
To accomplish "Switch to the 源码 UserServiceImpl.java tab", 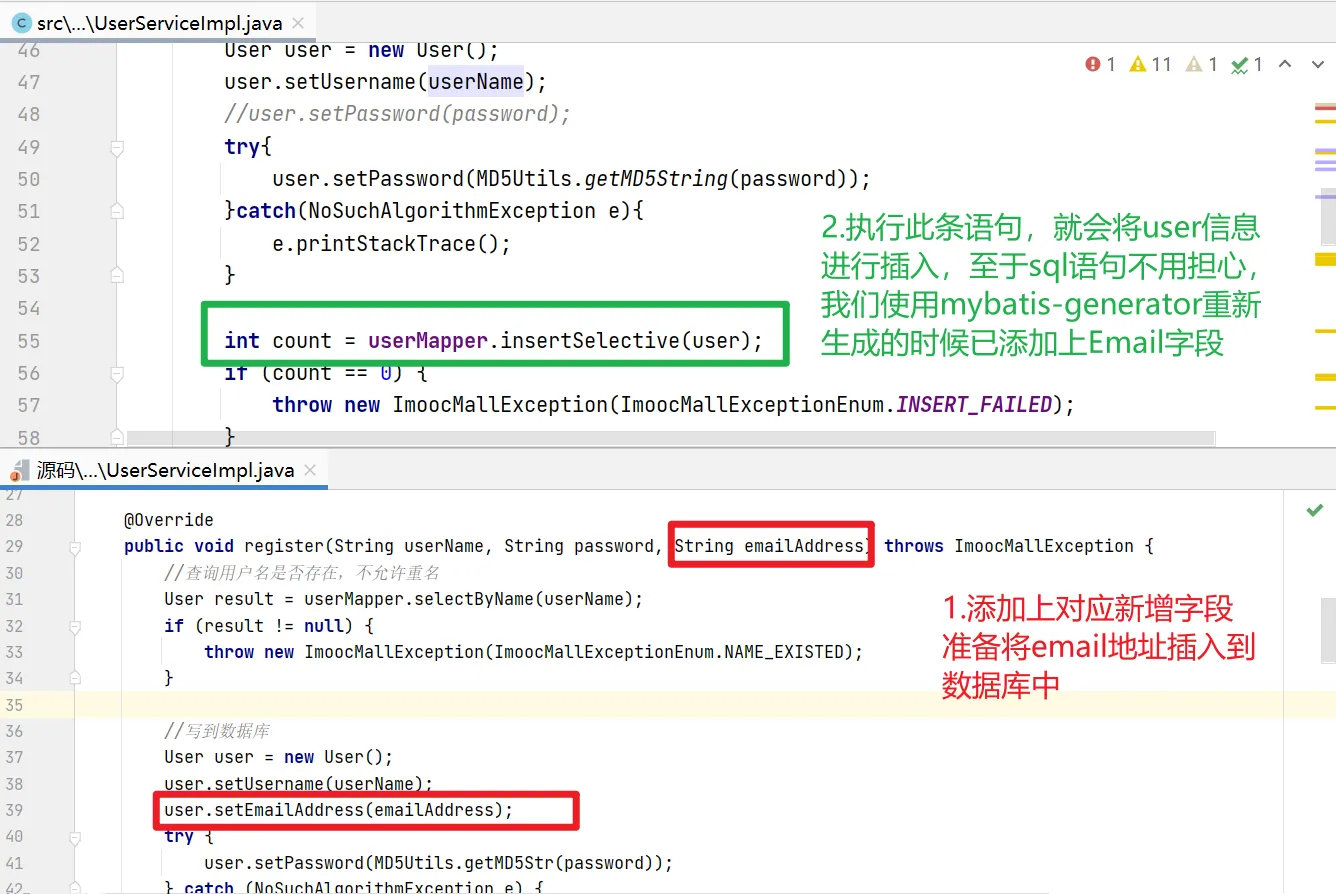I will [165, 470].
